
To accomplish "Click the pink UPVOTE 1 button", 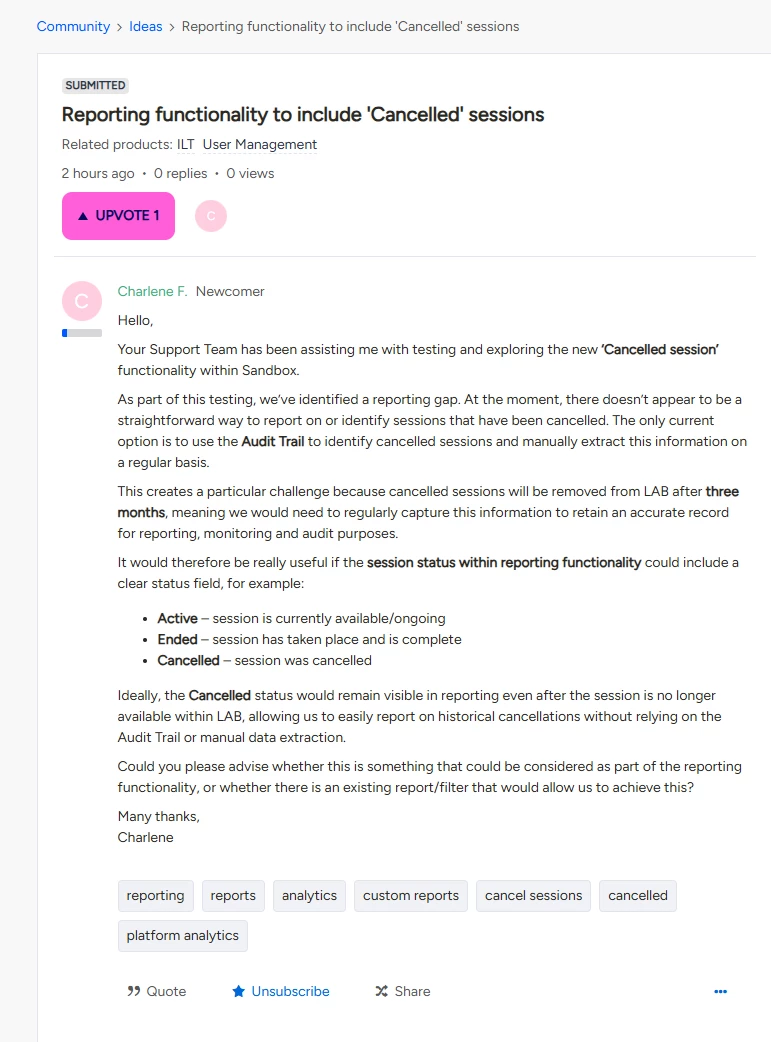I will 118,216.
